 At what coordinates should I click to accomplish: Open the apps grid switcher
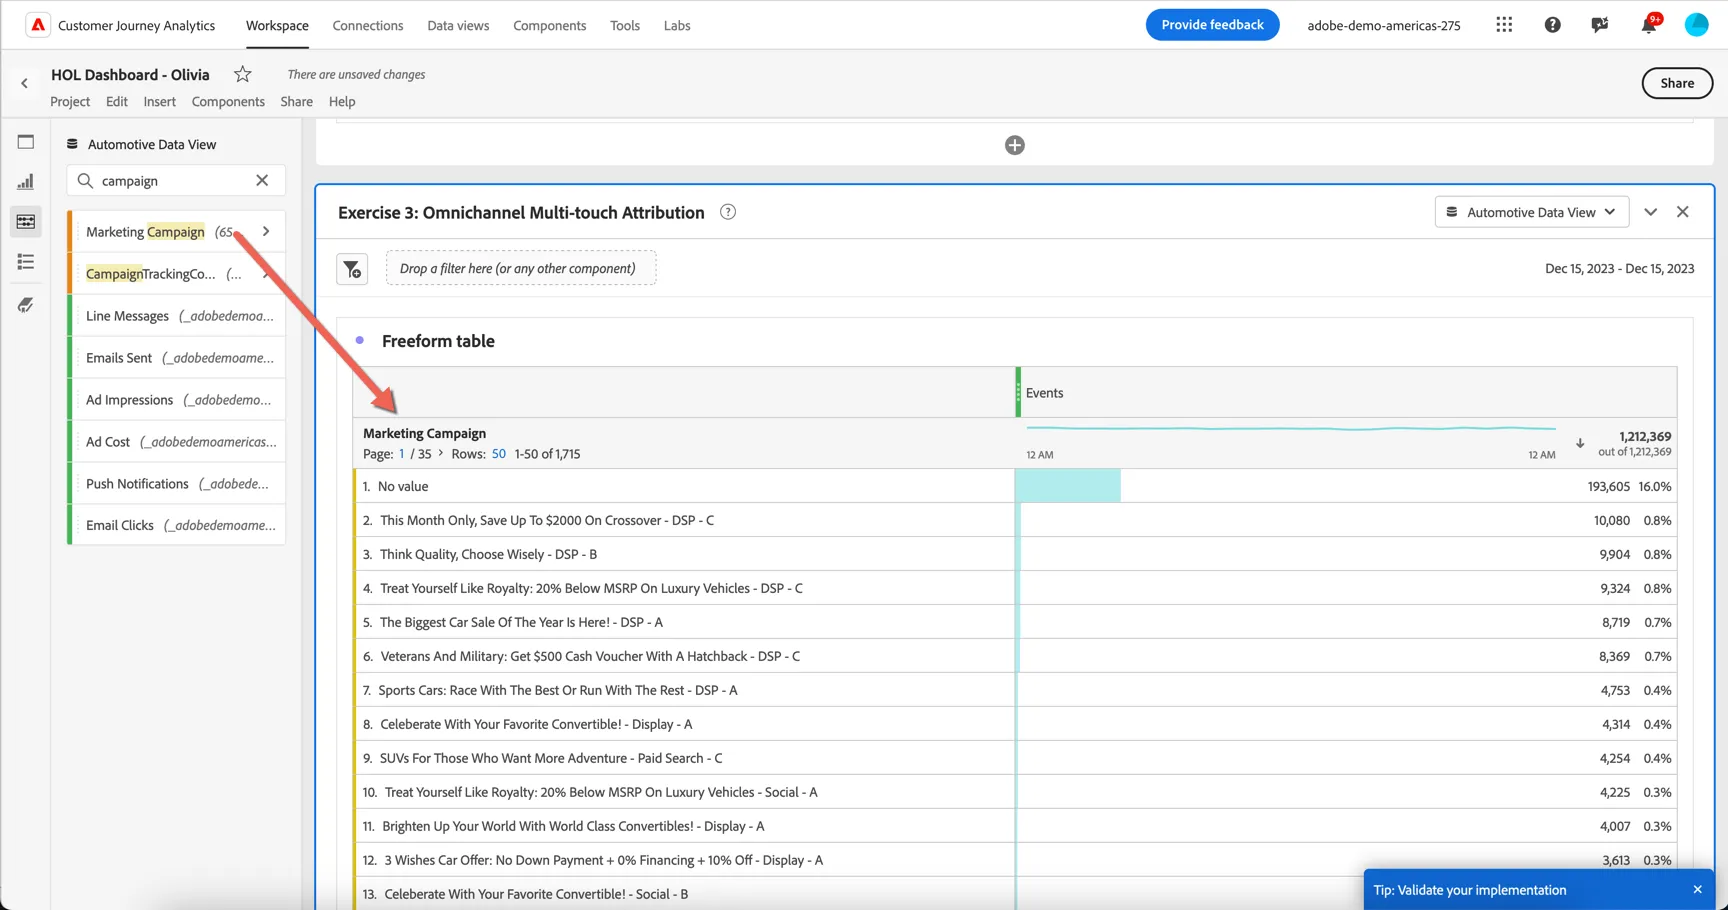(1504, 25)
